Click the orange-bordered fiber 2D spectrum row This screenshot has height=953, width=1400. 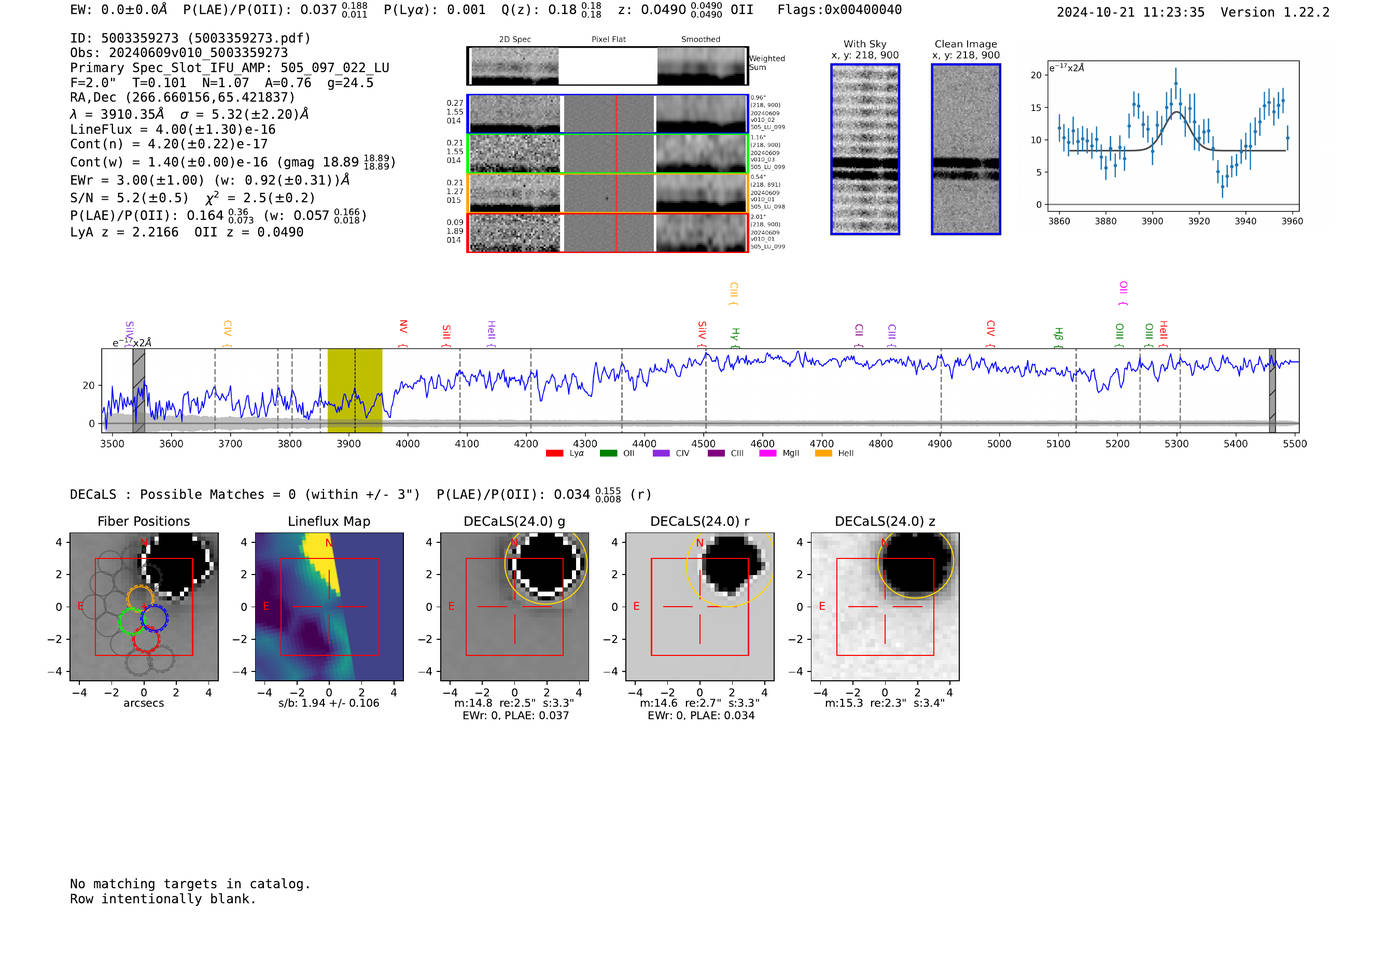coord(607,193)
